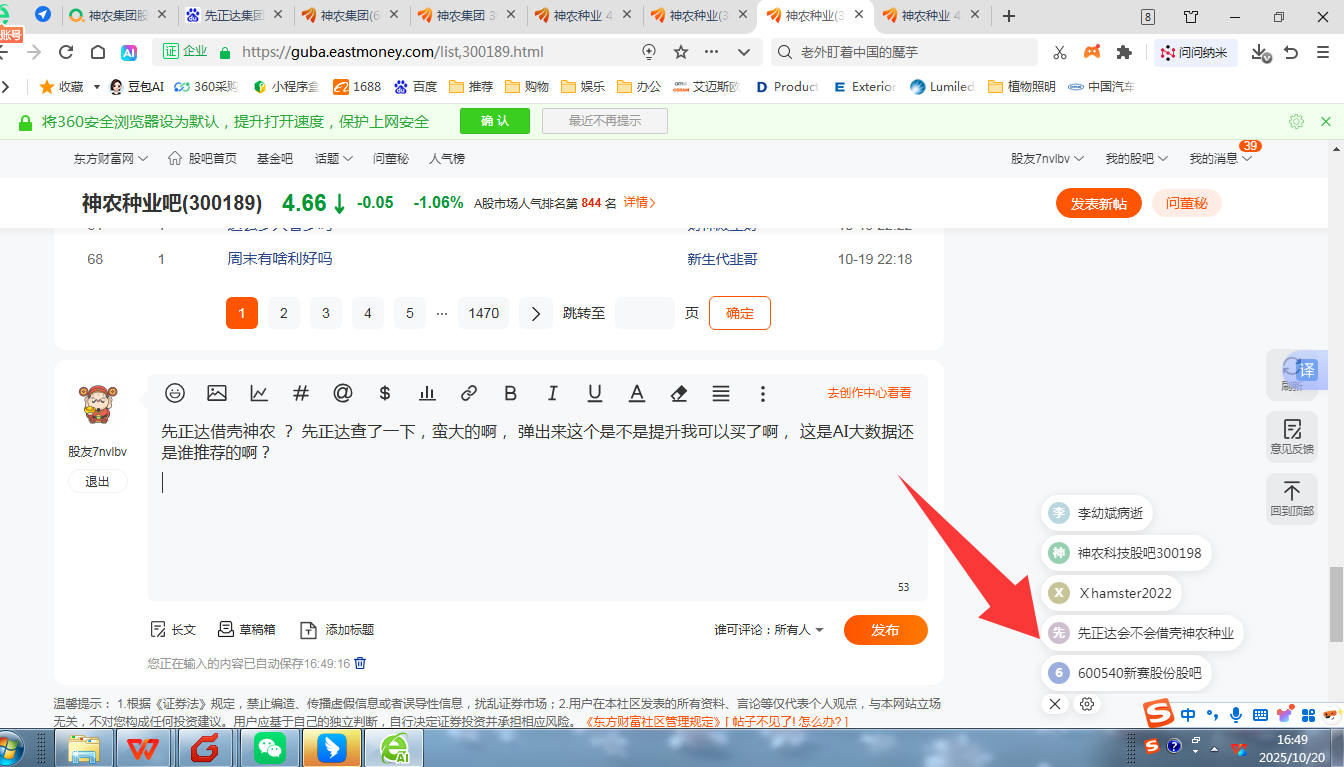The image size is (1344, 767).
Task: Click 添加标题 to add a title
Action: pyautogui.click(x=337, y=630)
